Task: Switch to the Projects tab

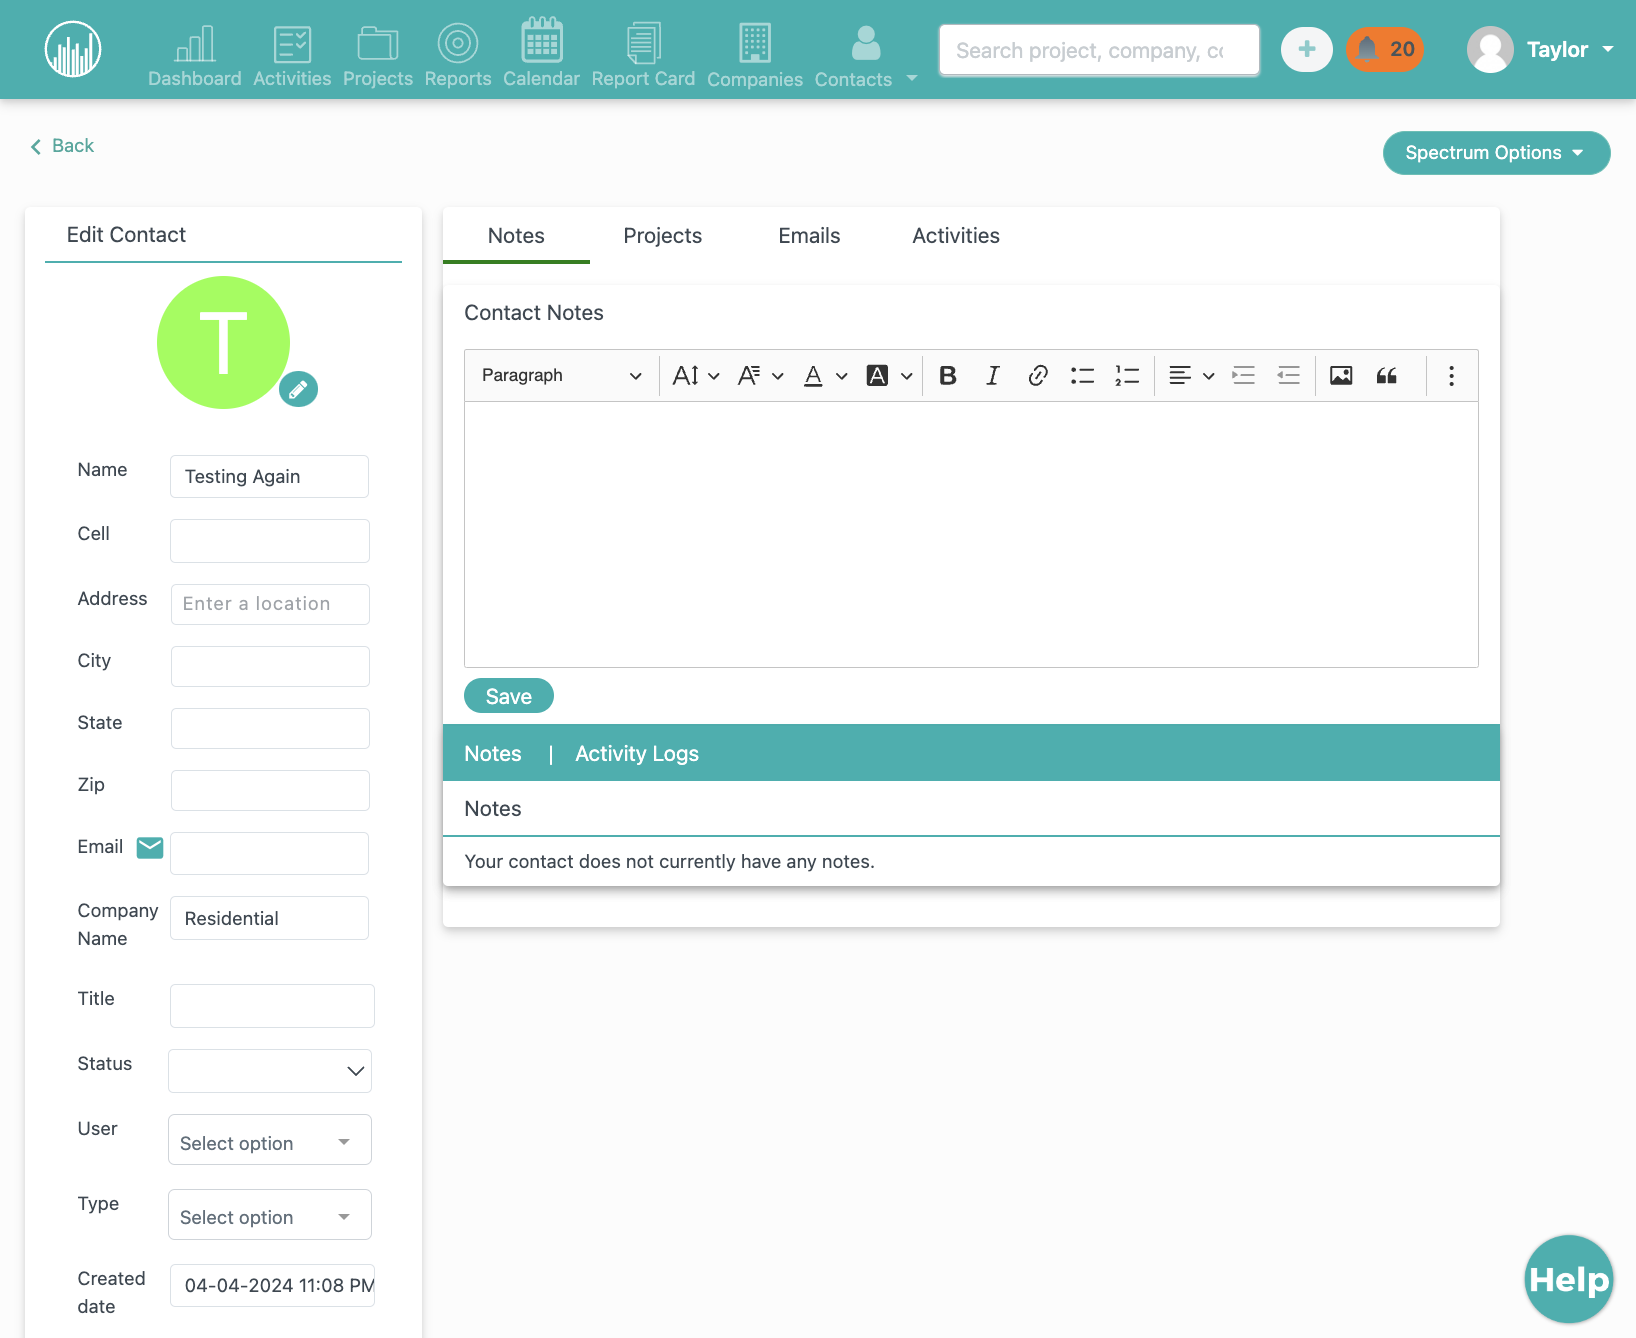Action: click(x=662, y=236)
